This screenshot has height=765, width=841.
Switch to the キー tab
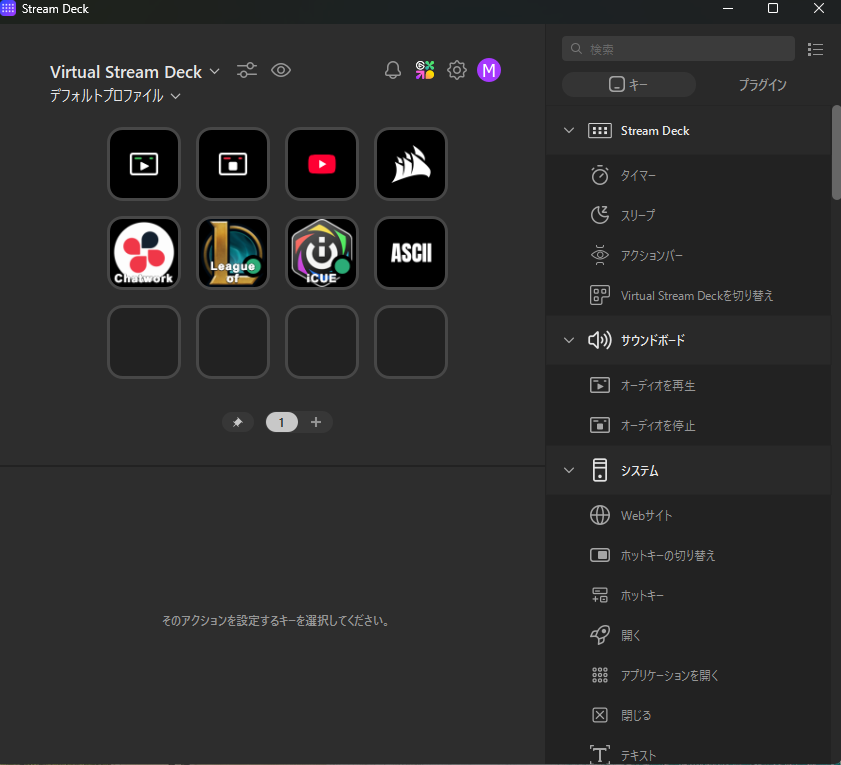(x=629, y=84)
